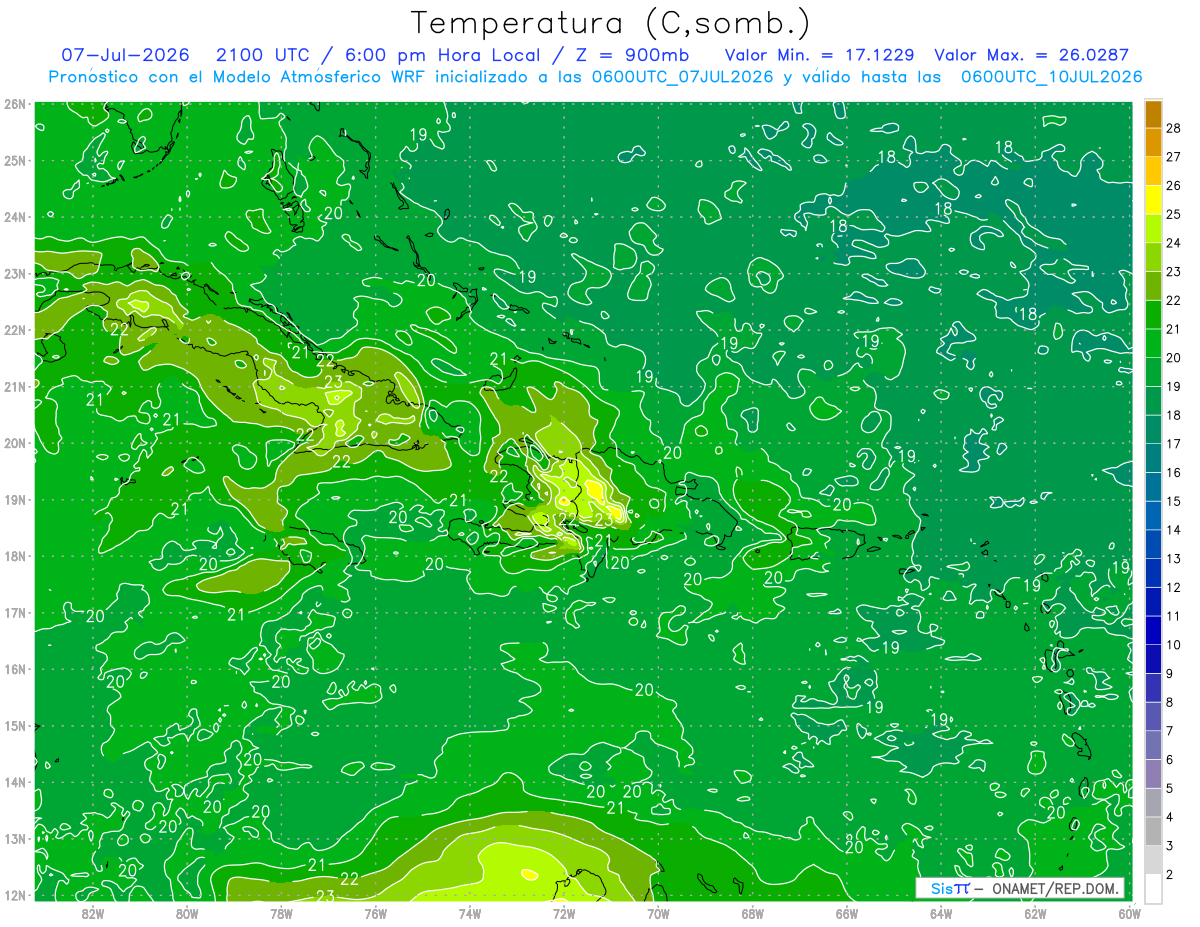The image size is (1200, 927).
Task: Click the color scale label "15"
Action: [x=1173, y=501]
